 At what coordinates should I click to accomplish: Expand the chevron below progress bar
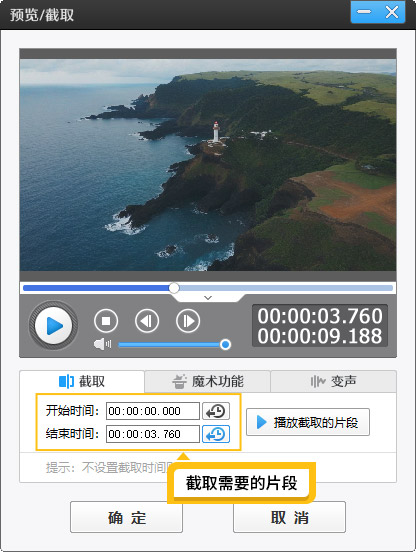click(x=208, y=298)
